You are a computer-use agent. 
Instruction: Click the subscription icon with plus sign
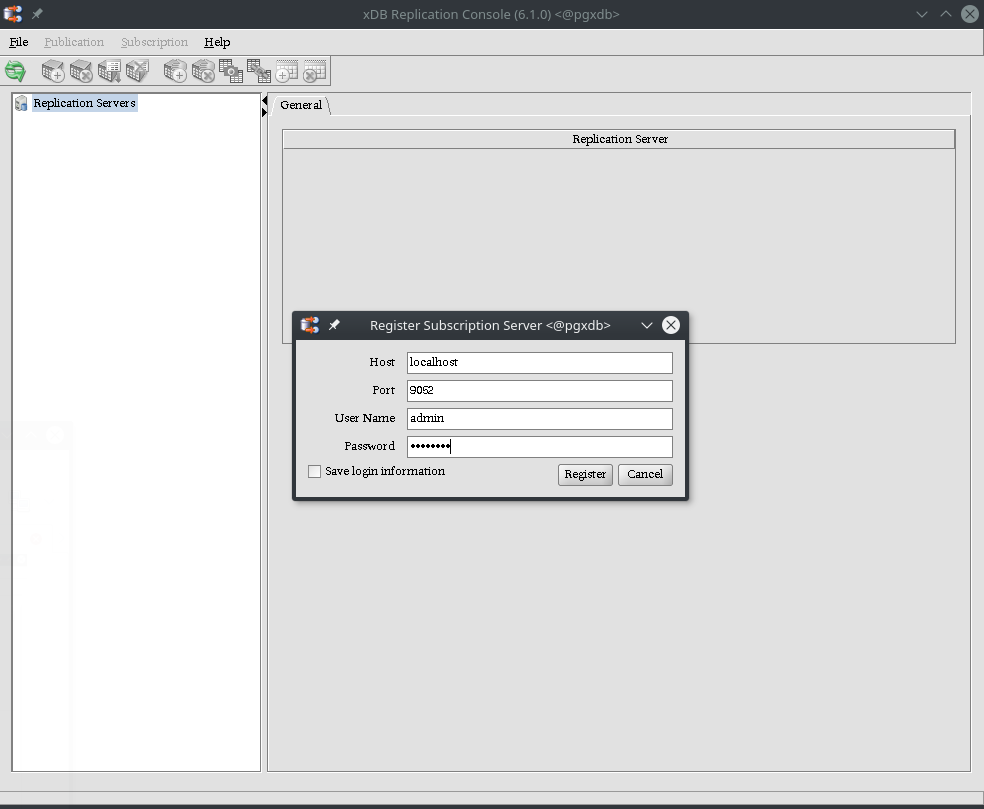175,71
